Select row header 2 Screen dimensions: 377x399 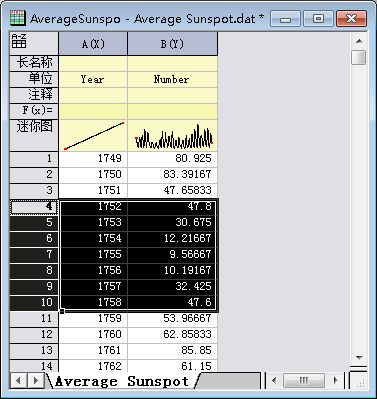click(x=34, y=175)
